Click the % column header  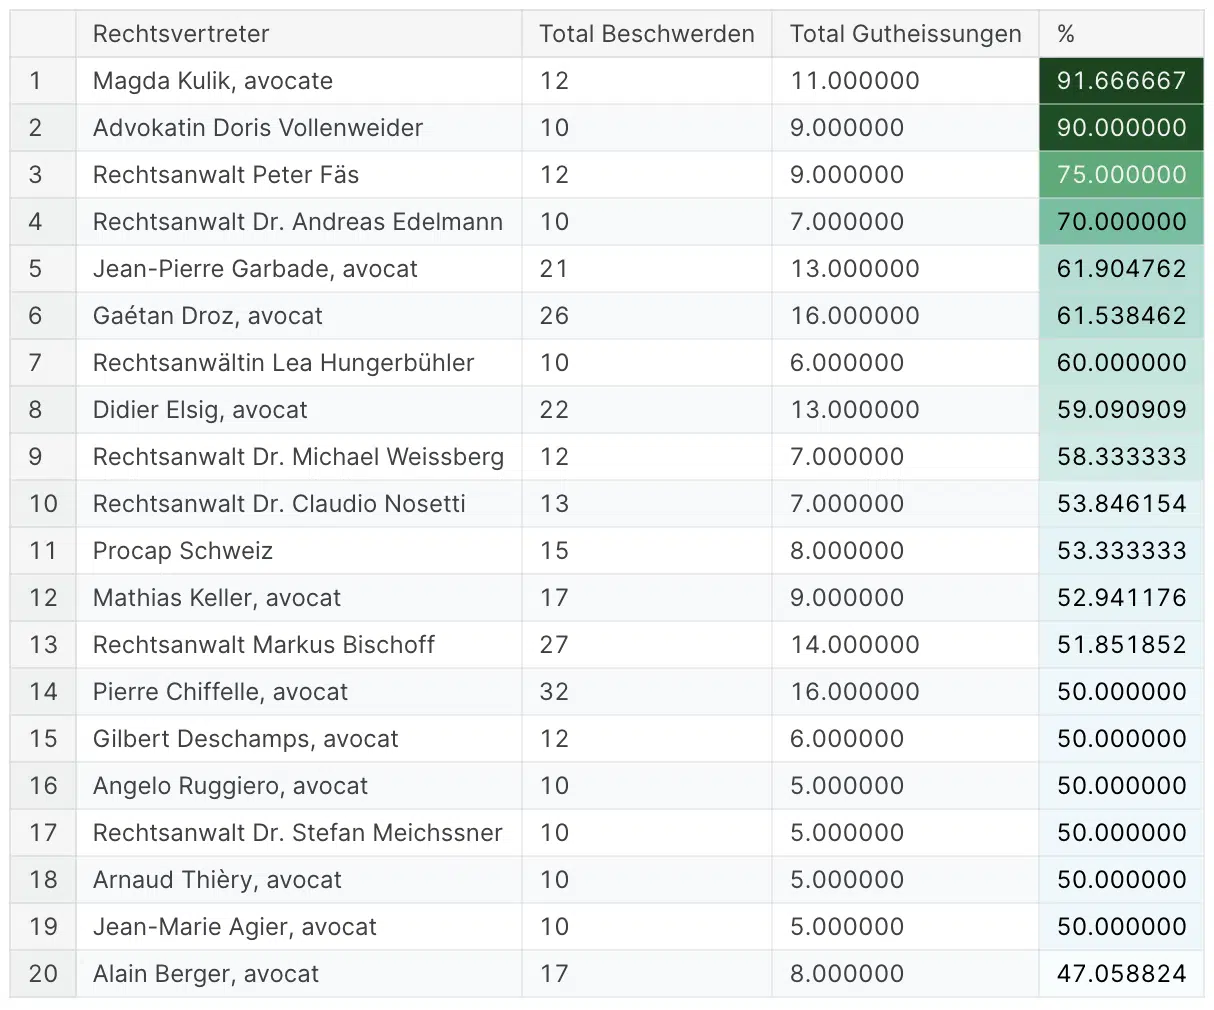tap(1066, 34)
